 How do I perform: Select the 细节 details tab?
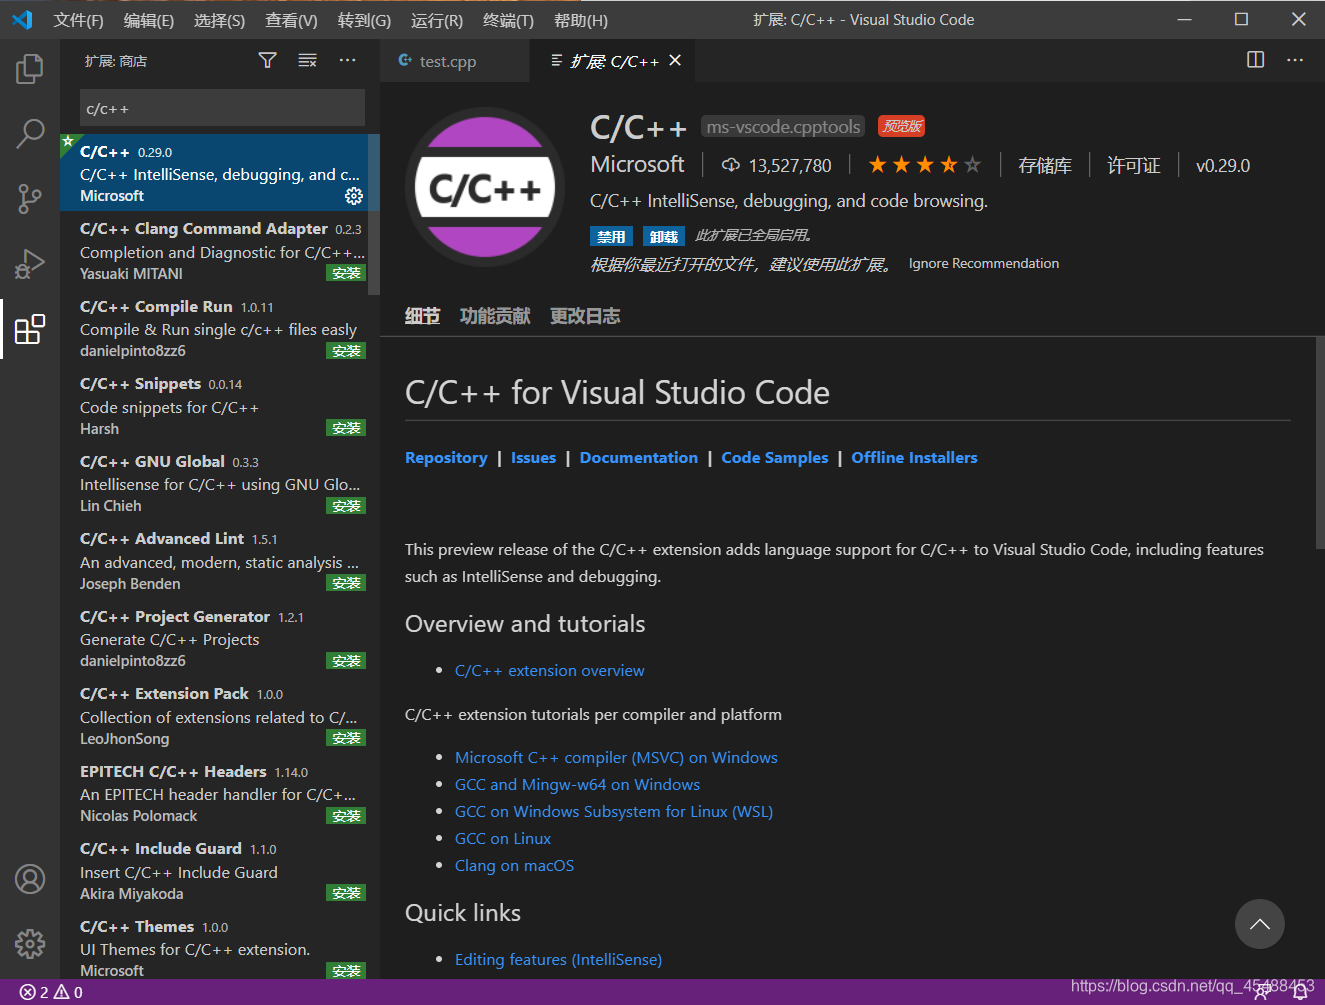[x=422, y=316]
